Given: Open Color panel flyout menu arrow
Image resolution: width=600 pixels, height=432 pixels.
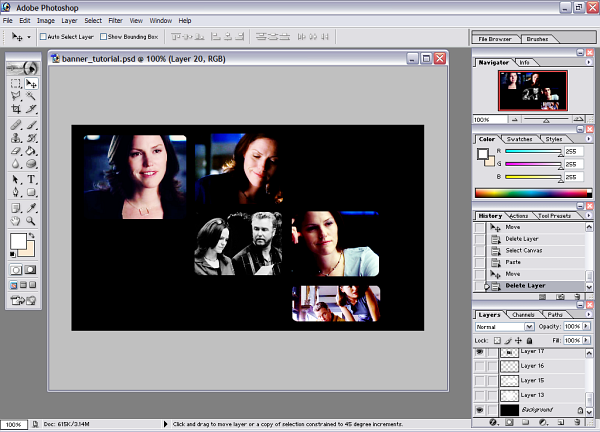Looking at the screenshot, I should [589, 139].
